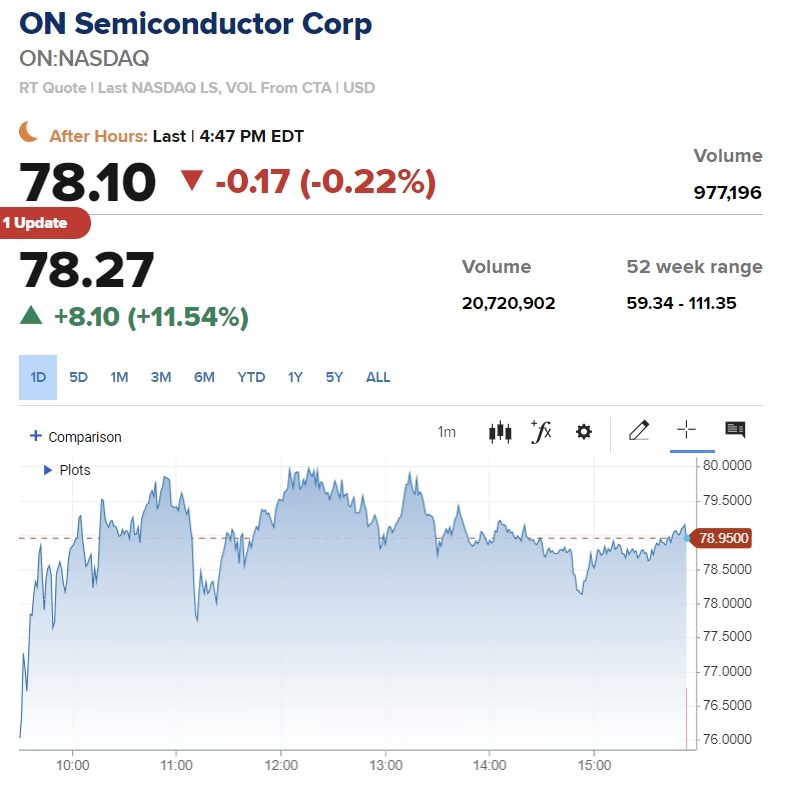This screenshot has width=791, height=788.
Task: Open the 1m interval dropdown
Action: coord(447,432)
